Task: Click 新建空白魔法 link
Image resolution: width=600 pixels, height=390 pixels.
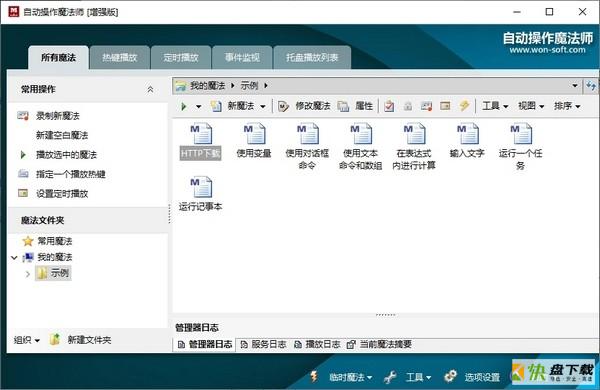Action: [62, 135]
